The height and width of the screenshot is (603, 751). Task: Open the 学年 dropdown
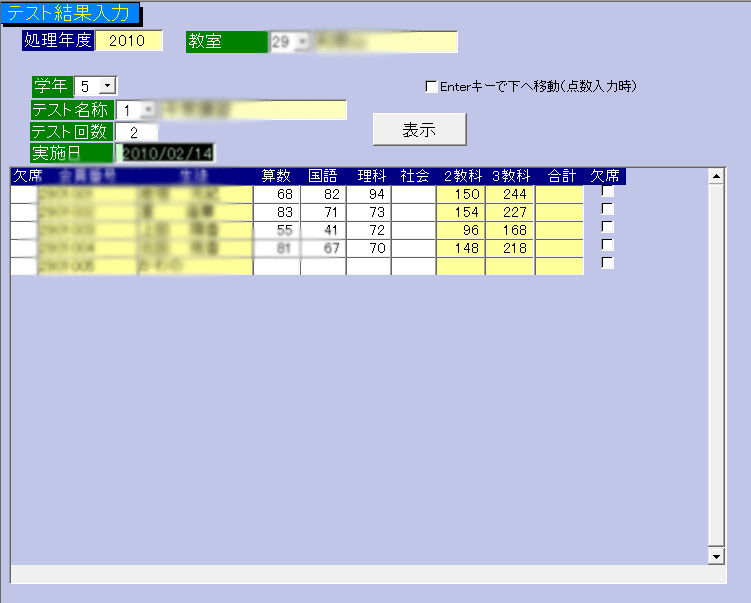click(108, 87)
